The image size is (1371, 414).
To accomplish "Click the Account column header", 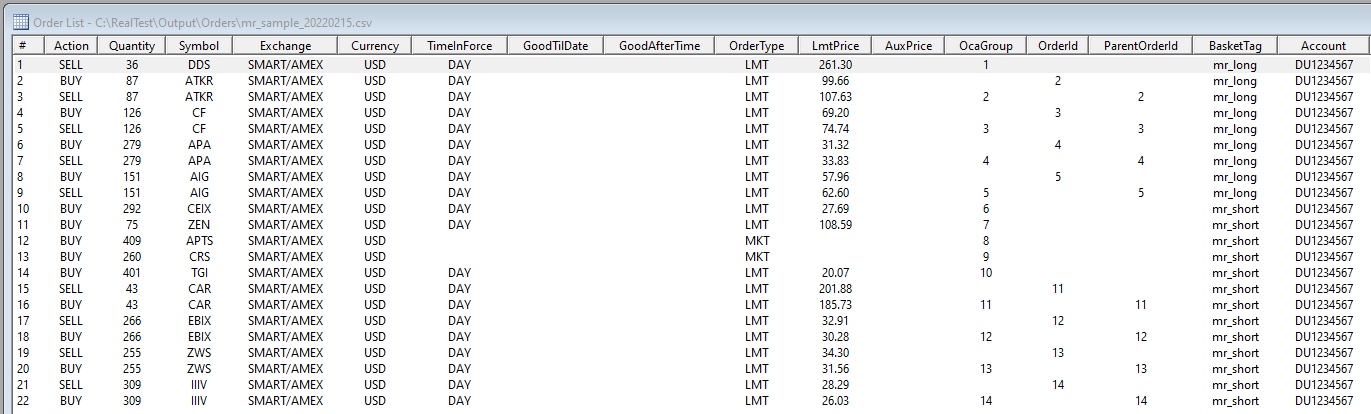I will pos(1323,46).
